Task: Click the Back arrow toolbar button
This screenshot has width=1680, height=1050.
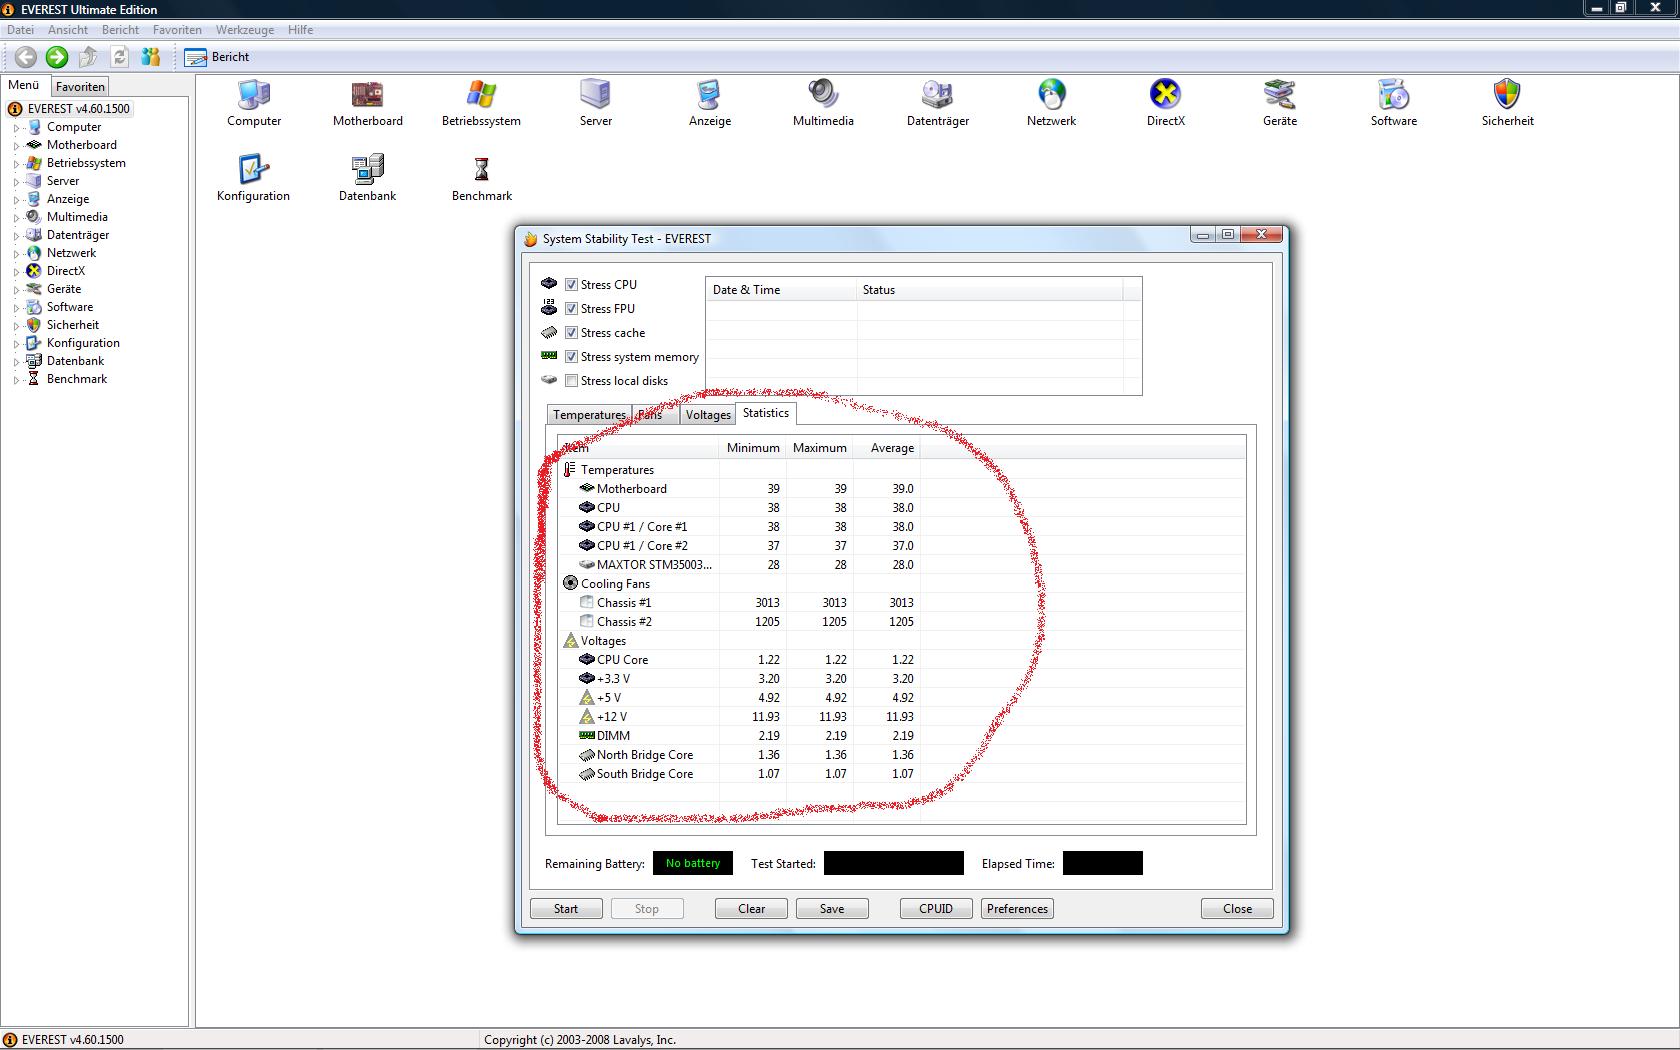Action: click(x=26, y=57)
